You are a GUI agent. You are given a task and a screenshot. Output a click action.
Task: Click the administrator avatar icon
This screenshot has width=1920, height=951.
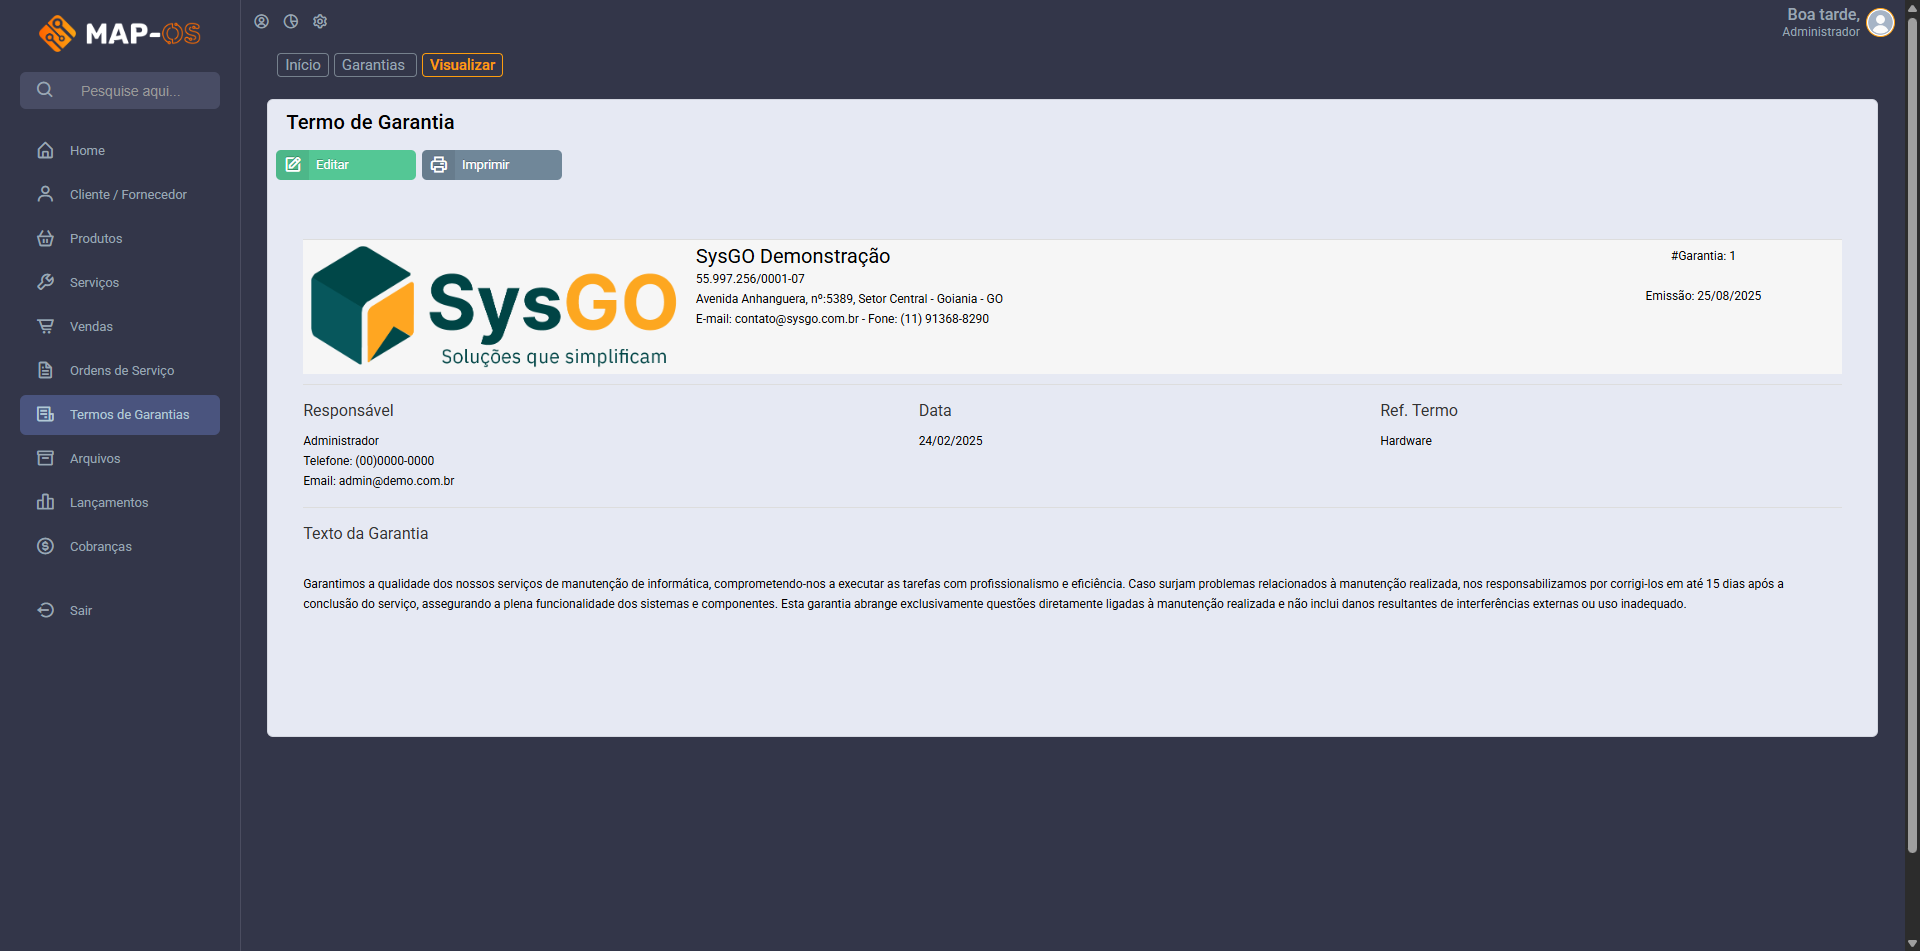pos(1880,22)
